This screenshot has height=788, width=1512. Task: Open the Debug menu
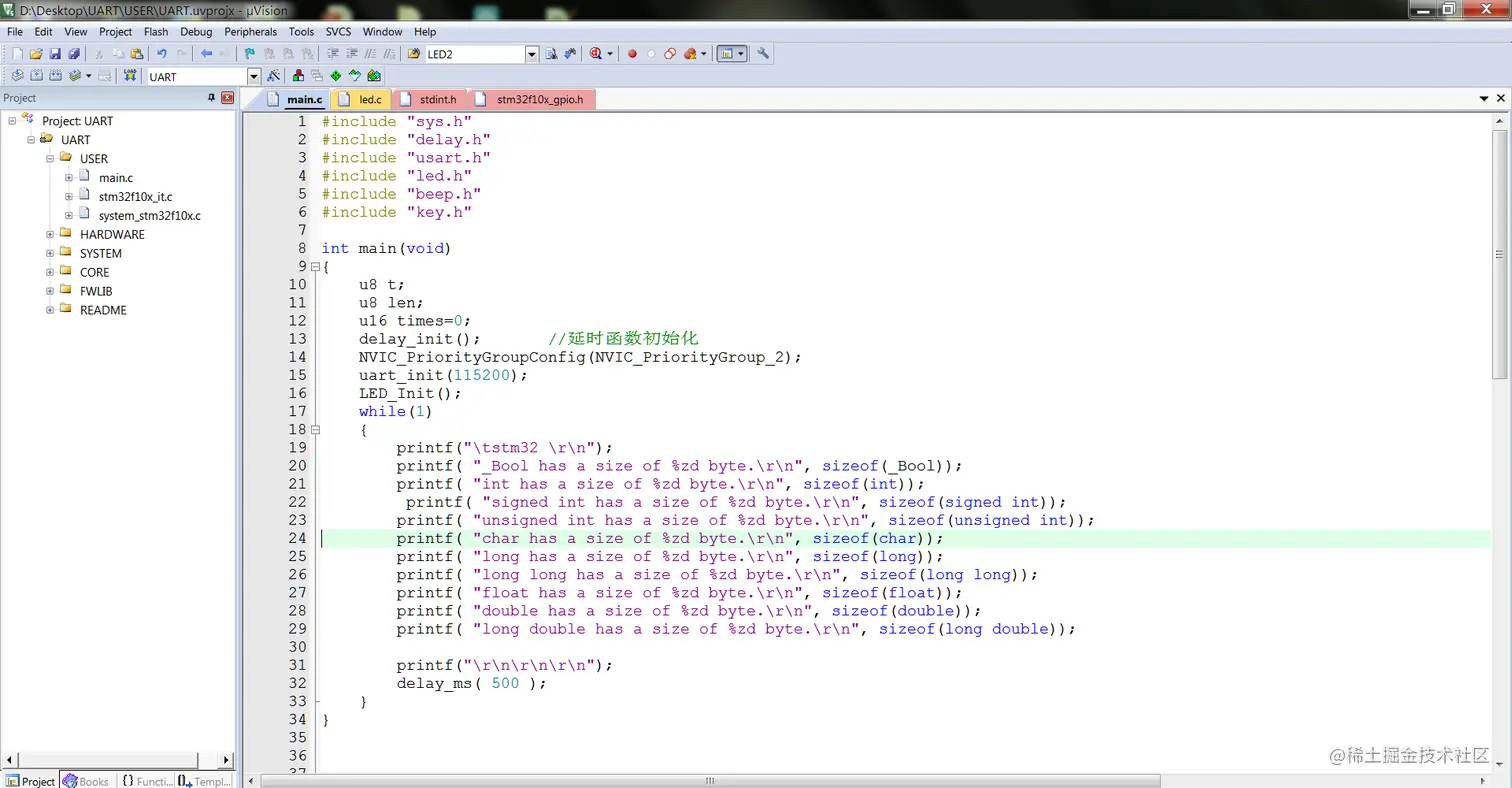point(196,32)
